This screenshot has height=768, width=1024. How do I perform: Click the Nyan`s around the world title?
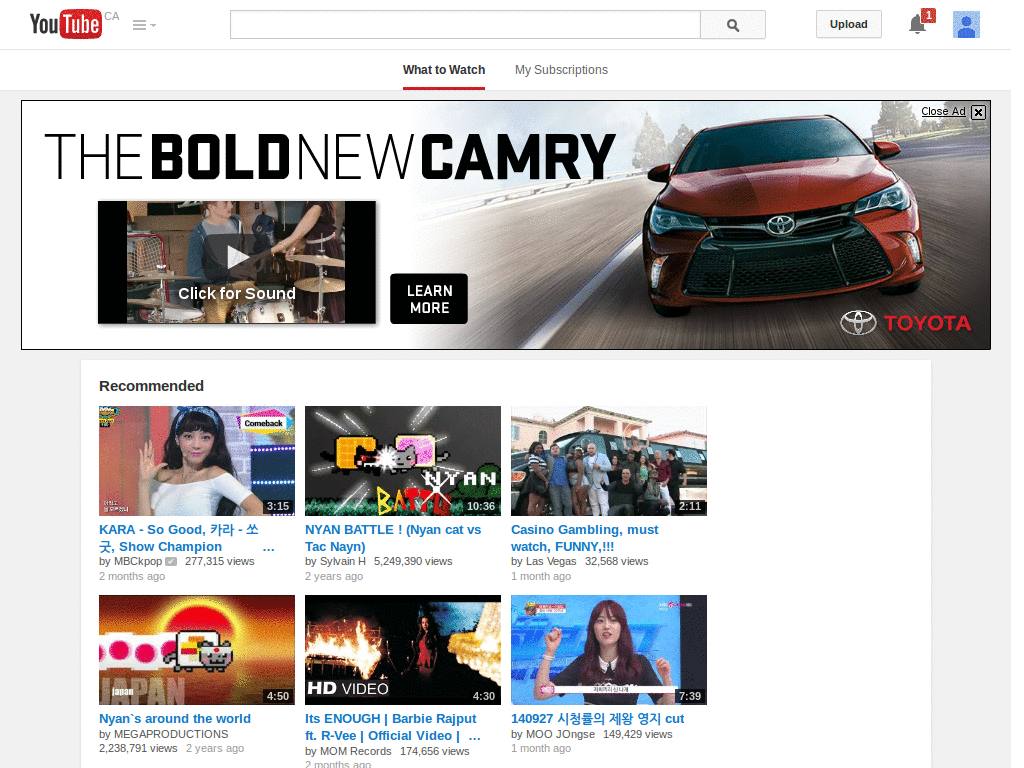[175, 718]
